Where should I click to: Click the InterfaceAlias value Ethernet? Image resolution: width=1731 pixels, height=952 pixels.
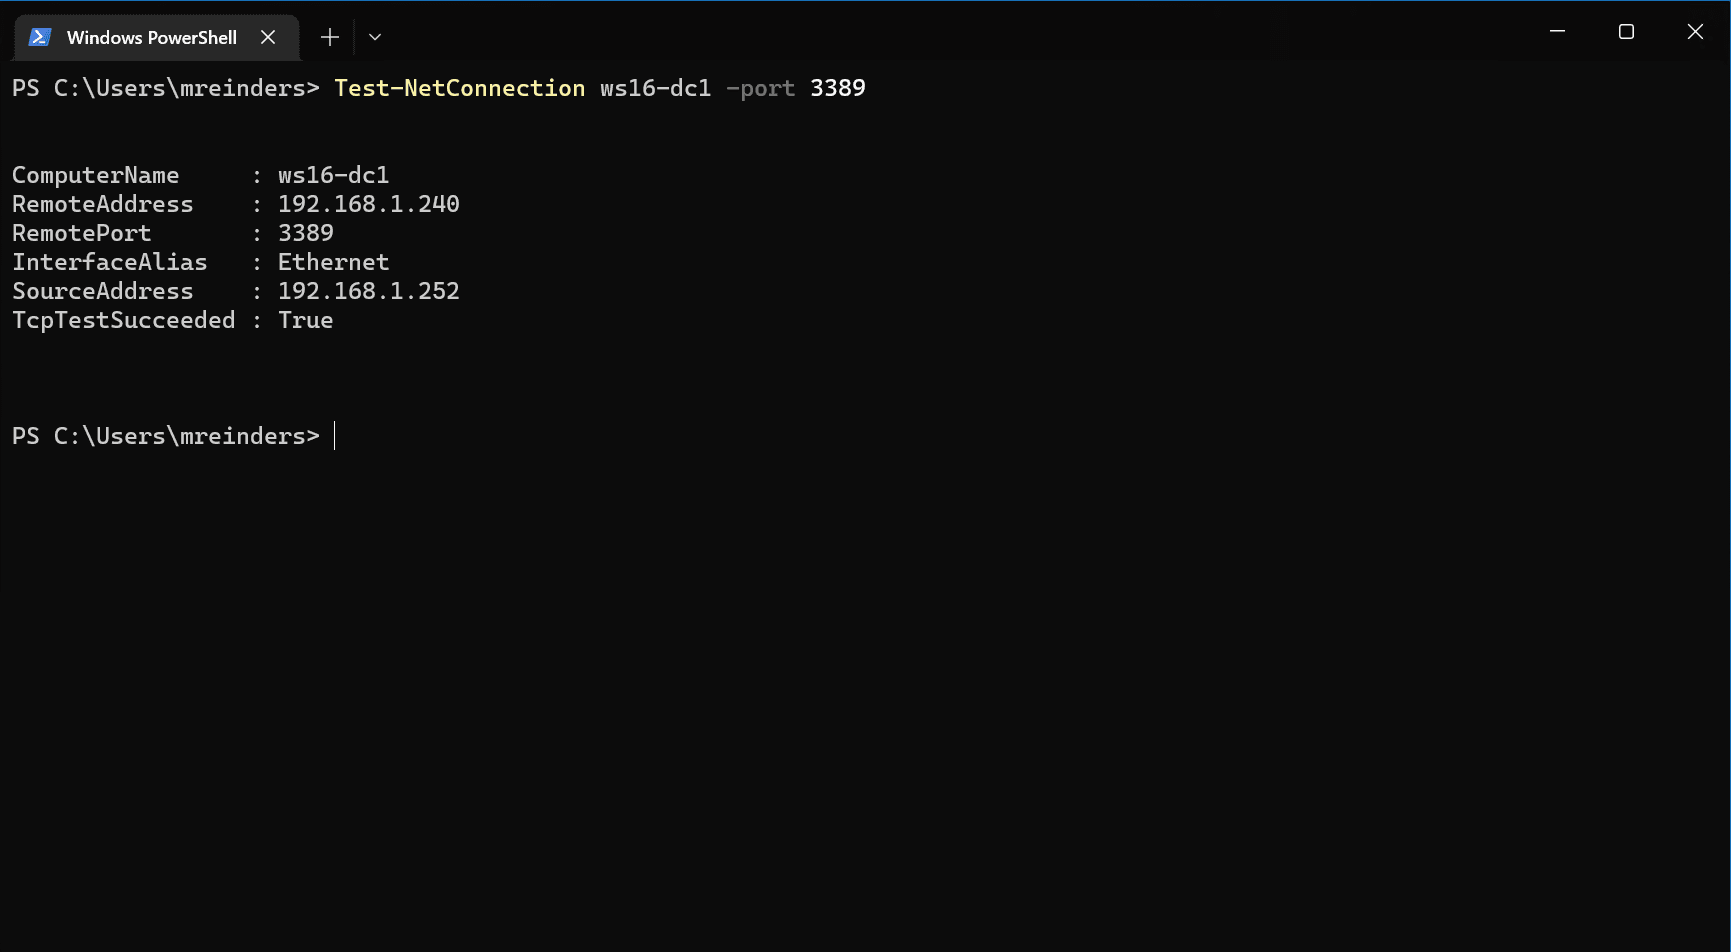point(333,262)
